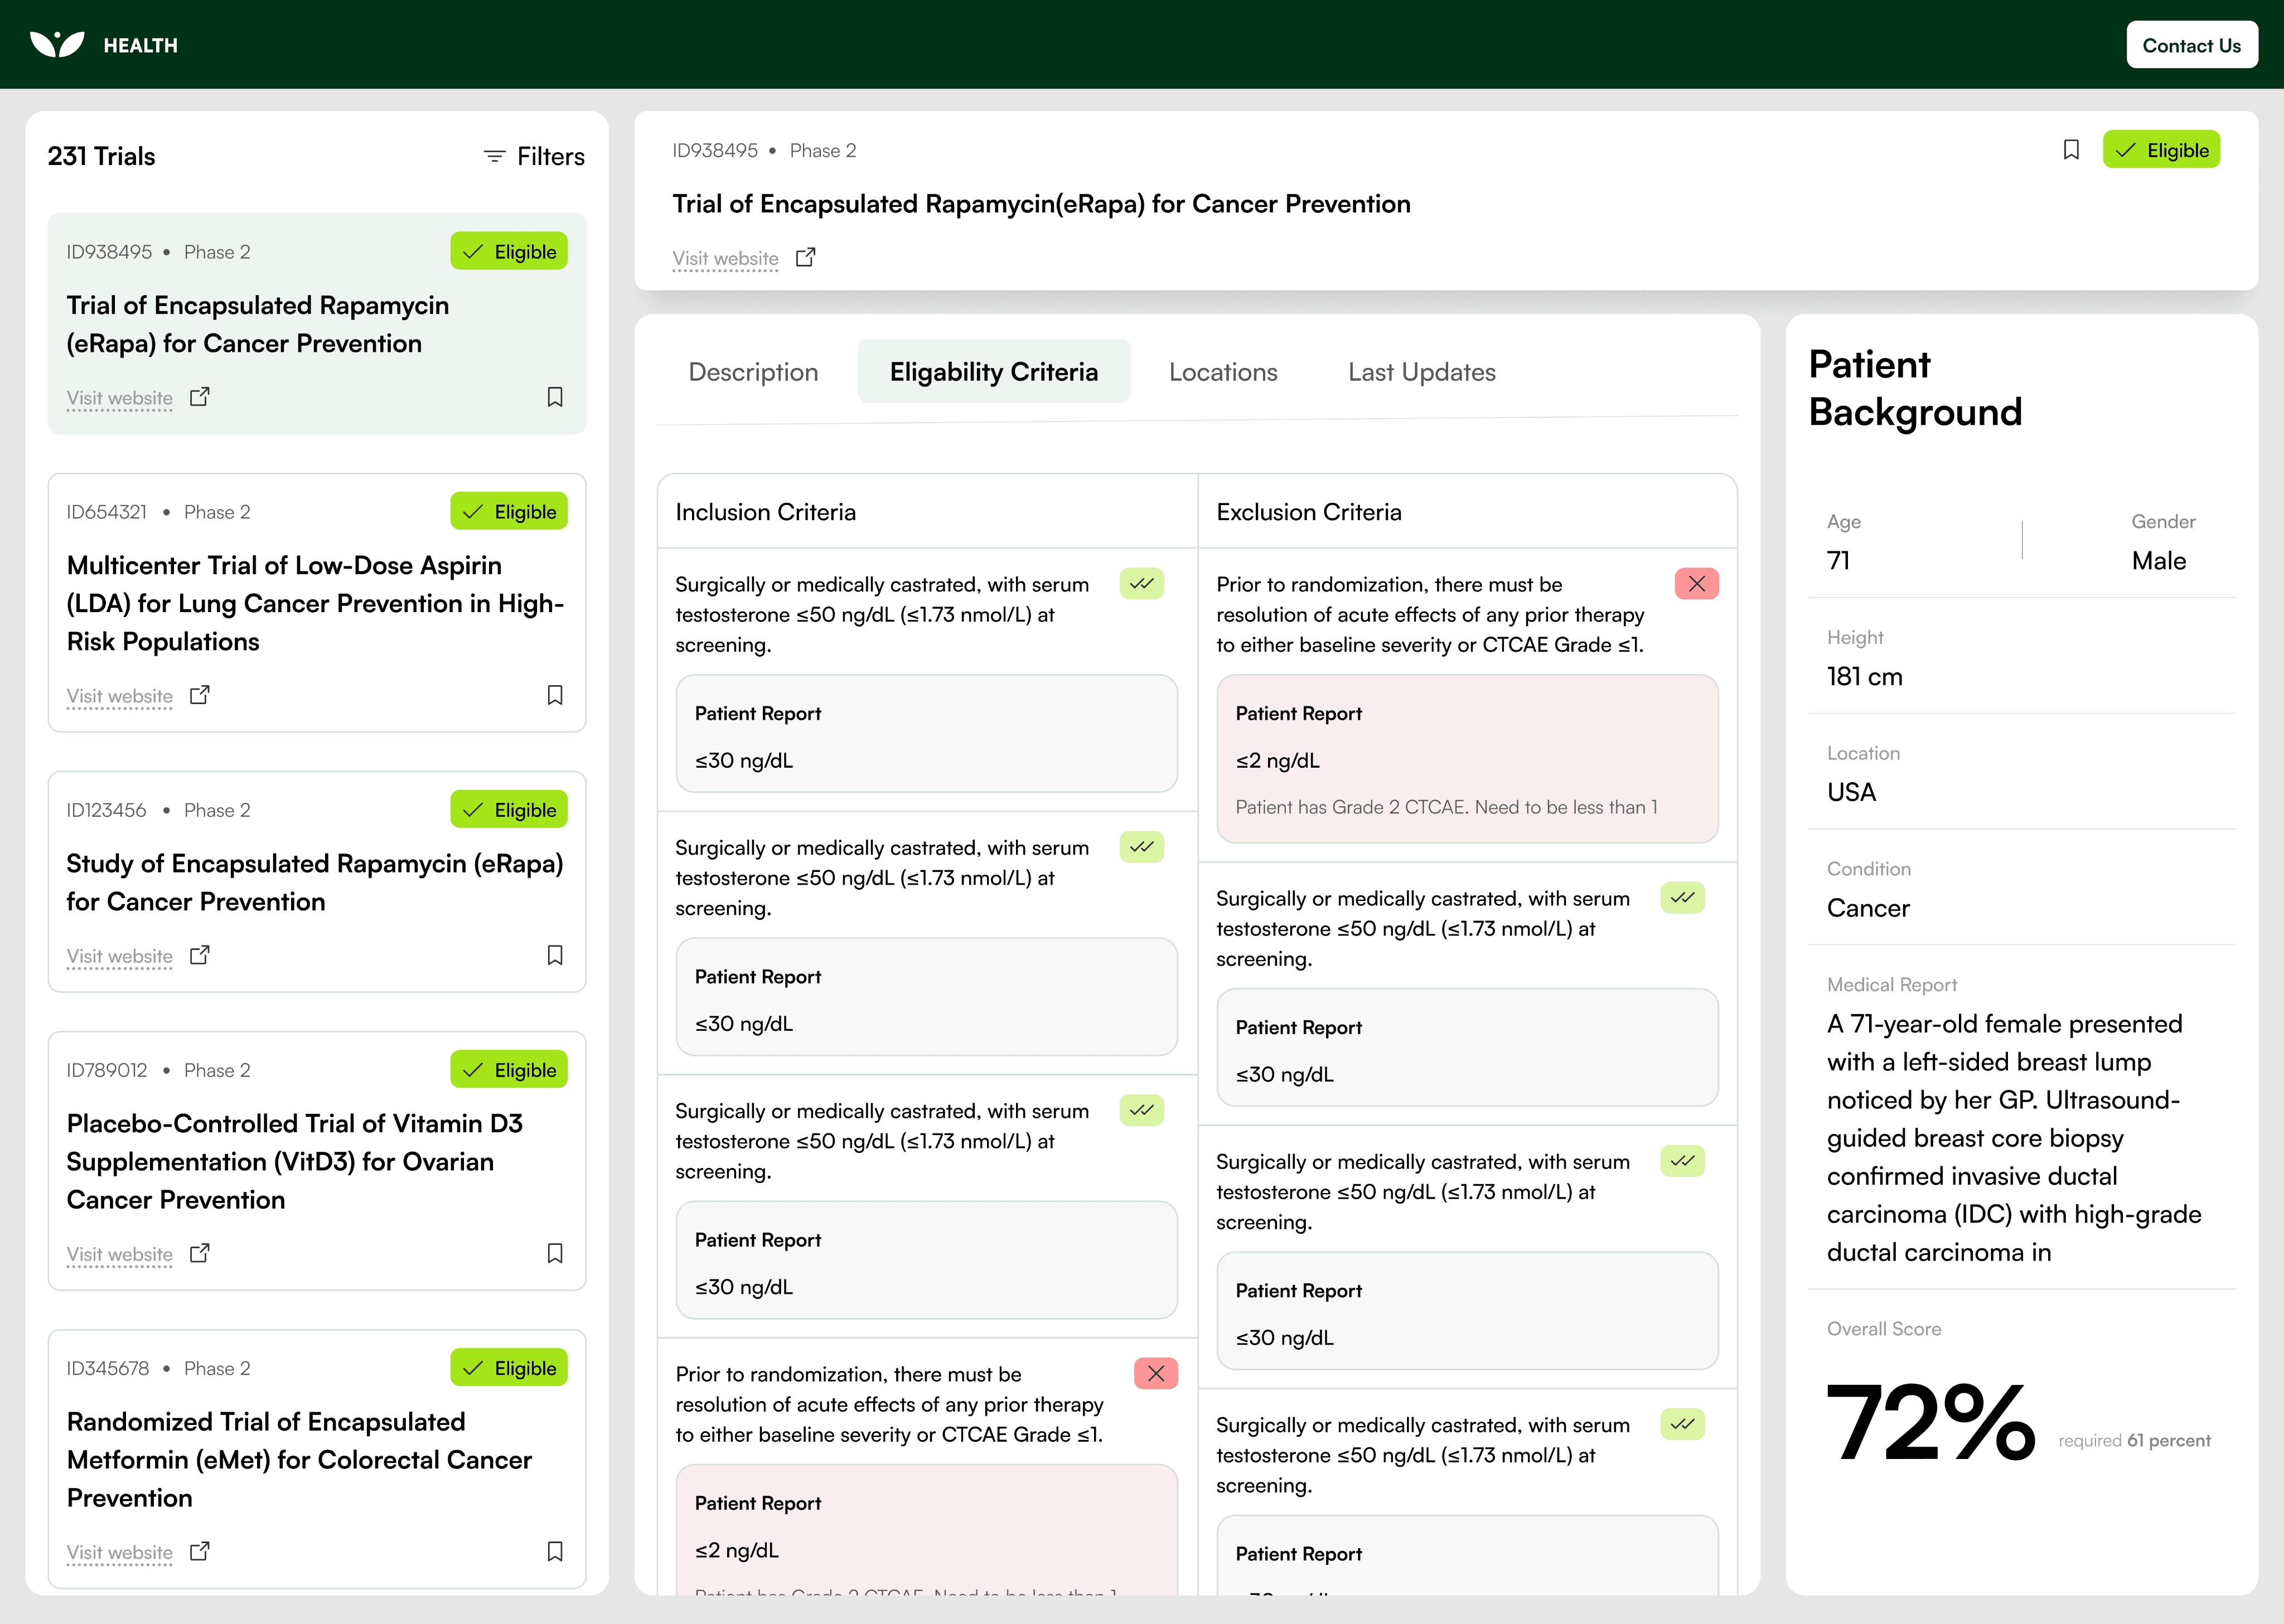Open the Locations tab
Image resolution: width=2284 pixels, height=1624 pixels.
[1223, 372]
